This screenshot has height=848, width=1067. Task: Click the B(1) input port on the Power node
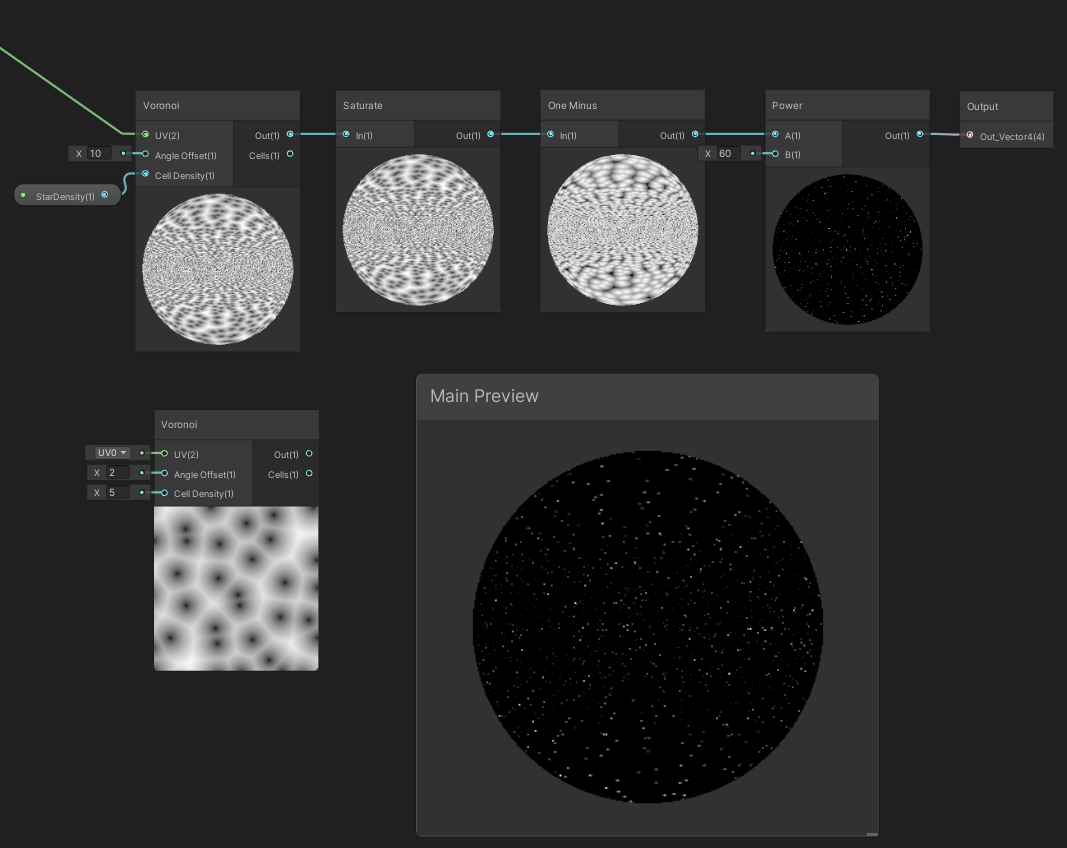coord(777,155)
